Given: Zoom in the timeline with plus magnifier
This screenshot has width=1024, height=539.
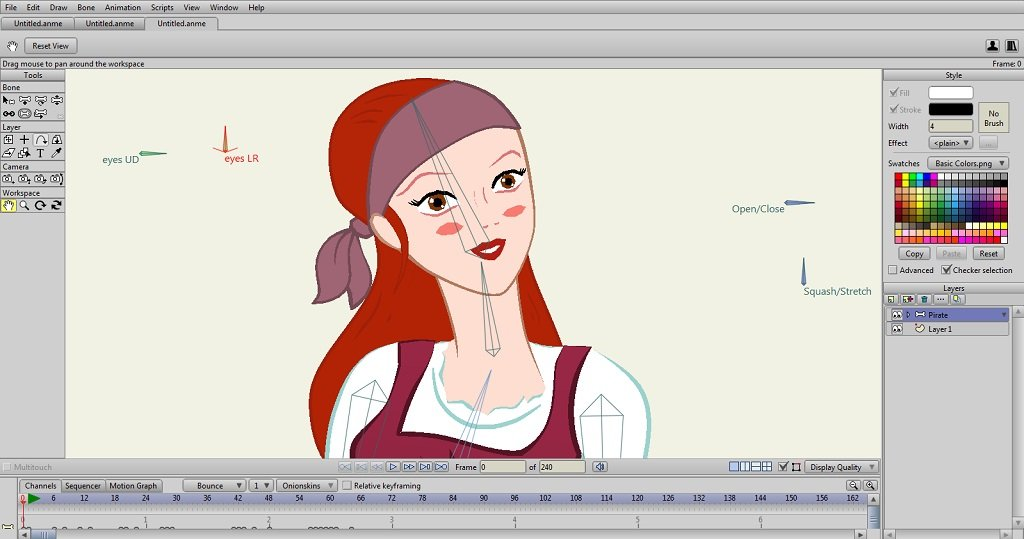Looking at the screenshot, I should 870,485.
